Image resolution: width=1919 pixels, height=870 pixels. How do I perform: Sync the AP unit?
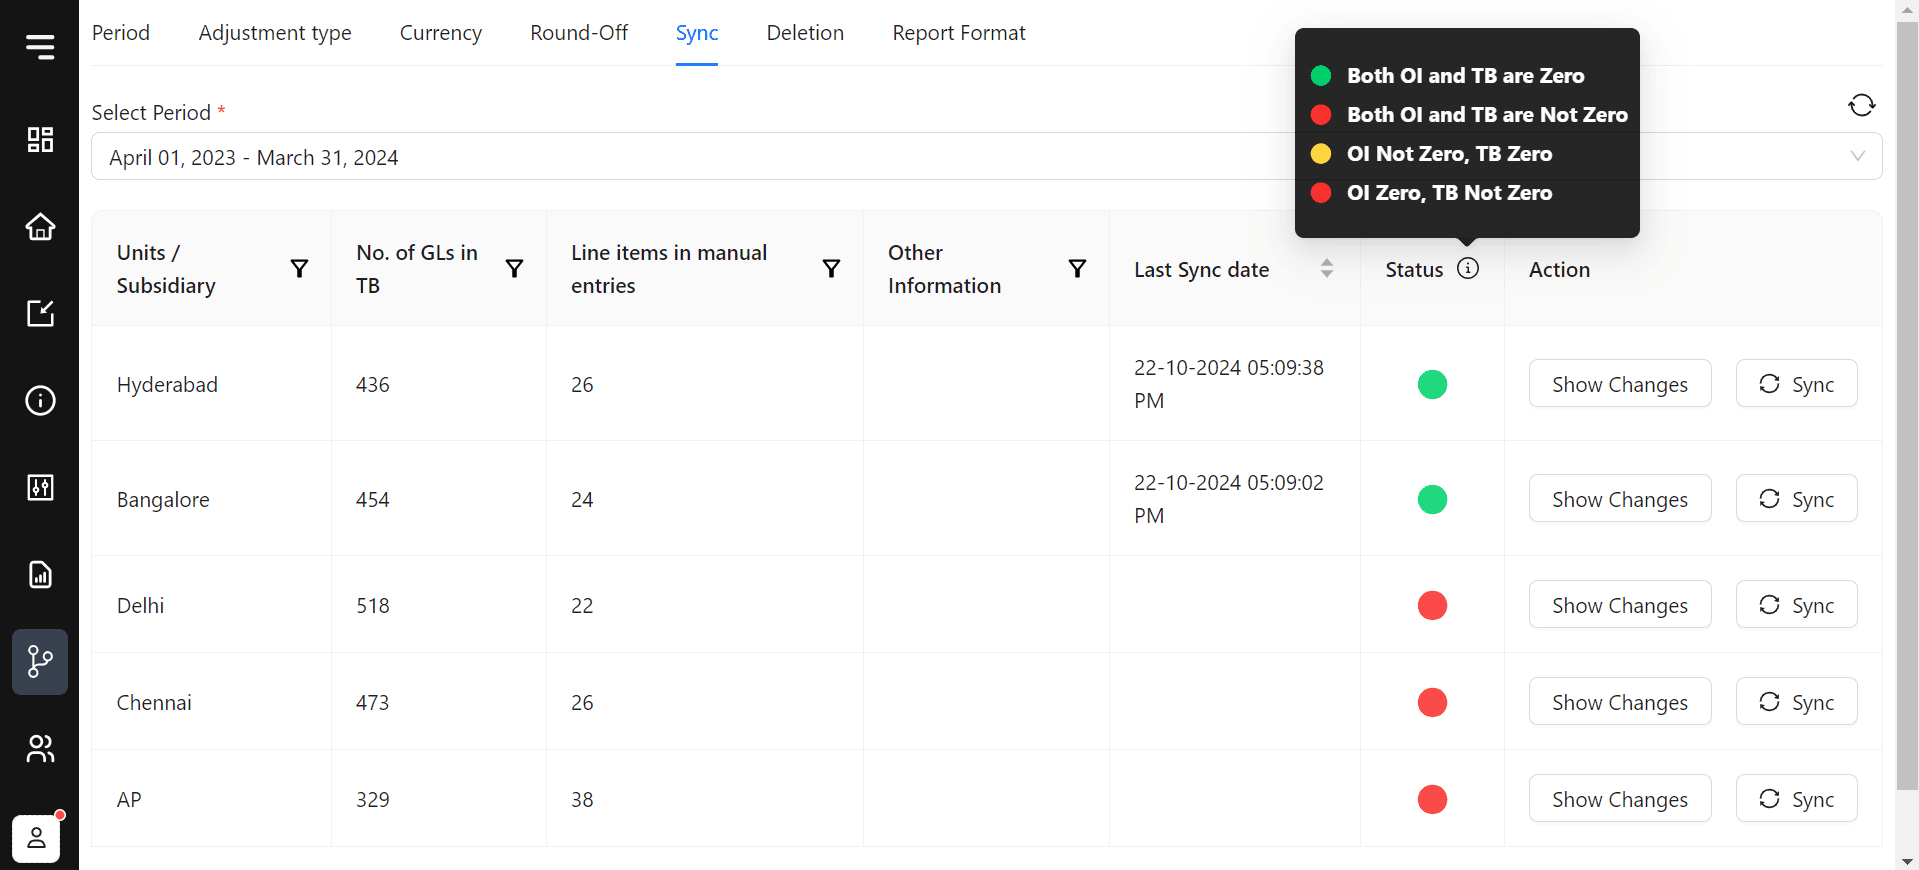click(x=1796, y=799)
